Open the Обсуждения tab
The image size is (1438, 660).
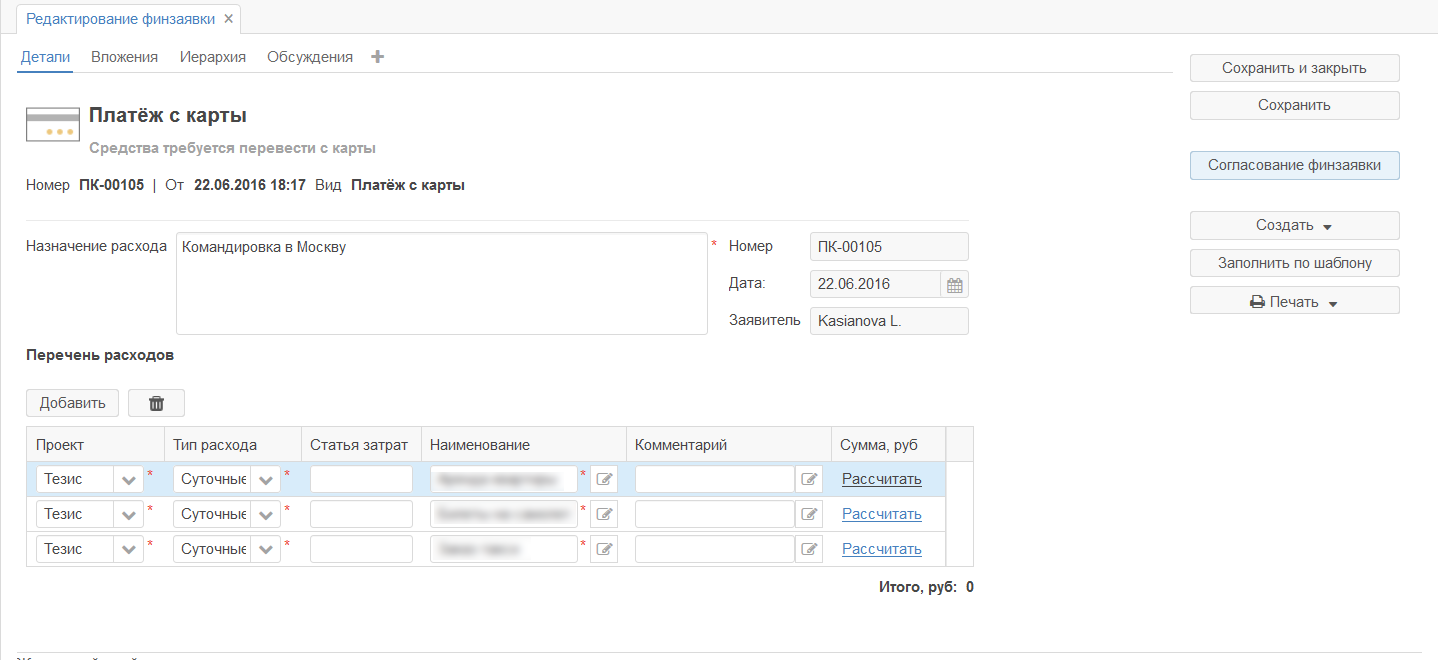(310, 57)
